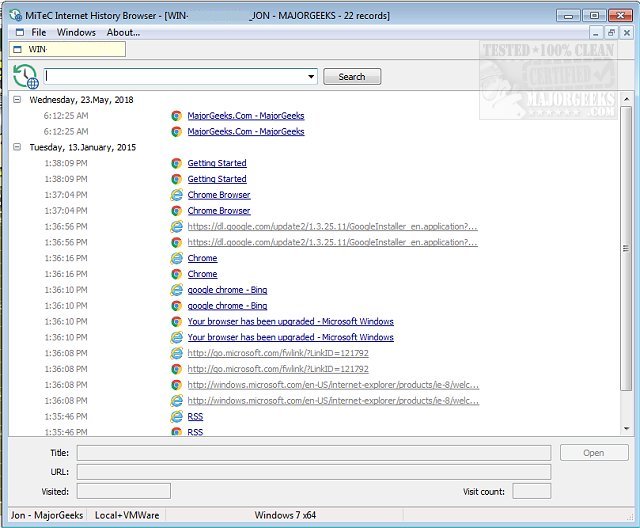Image resolution: width=640 pixels, height=528 pixels.
Task: Collapse the Wednesday, 23.May, 2018 group
Action: coord(17,99)
